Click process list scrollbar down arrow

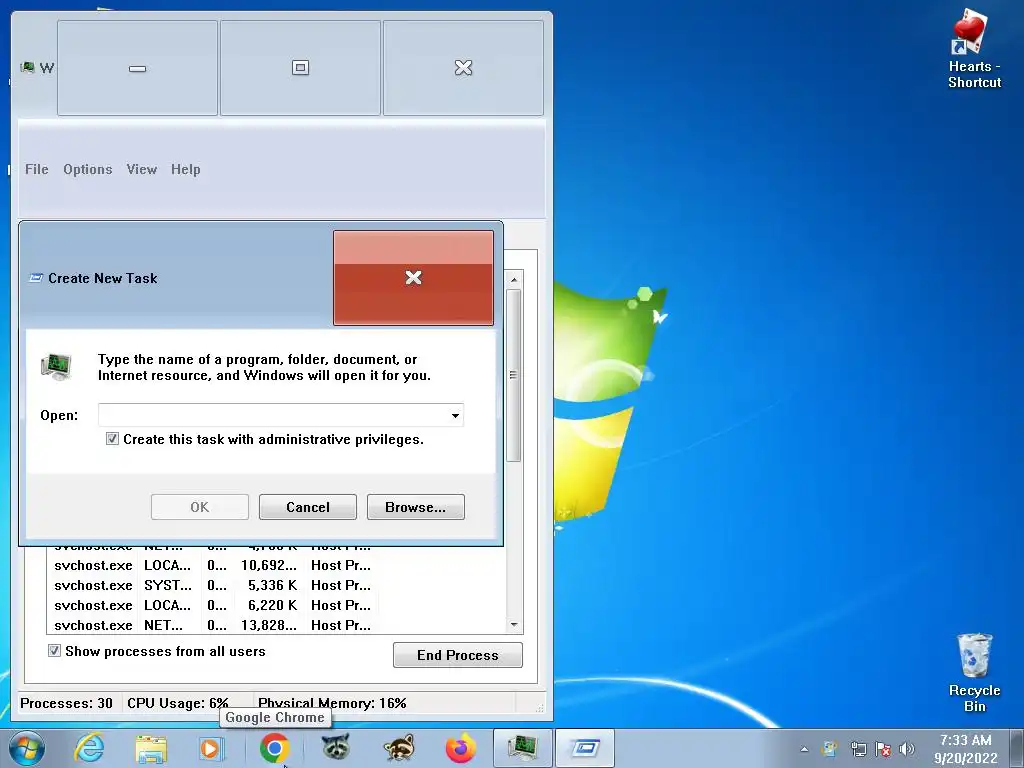click(514, 625)
